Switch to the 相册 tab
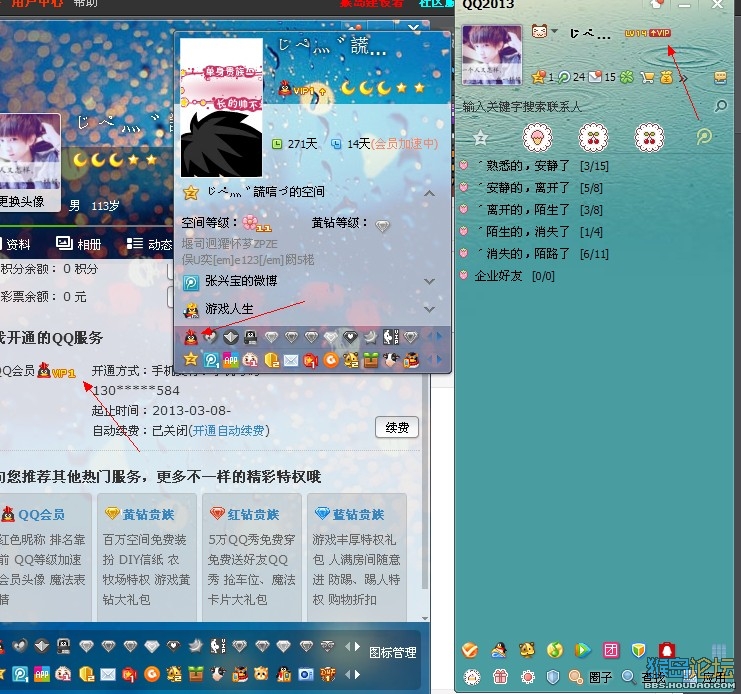Screen dimensions: 741x694 (78, 244)
